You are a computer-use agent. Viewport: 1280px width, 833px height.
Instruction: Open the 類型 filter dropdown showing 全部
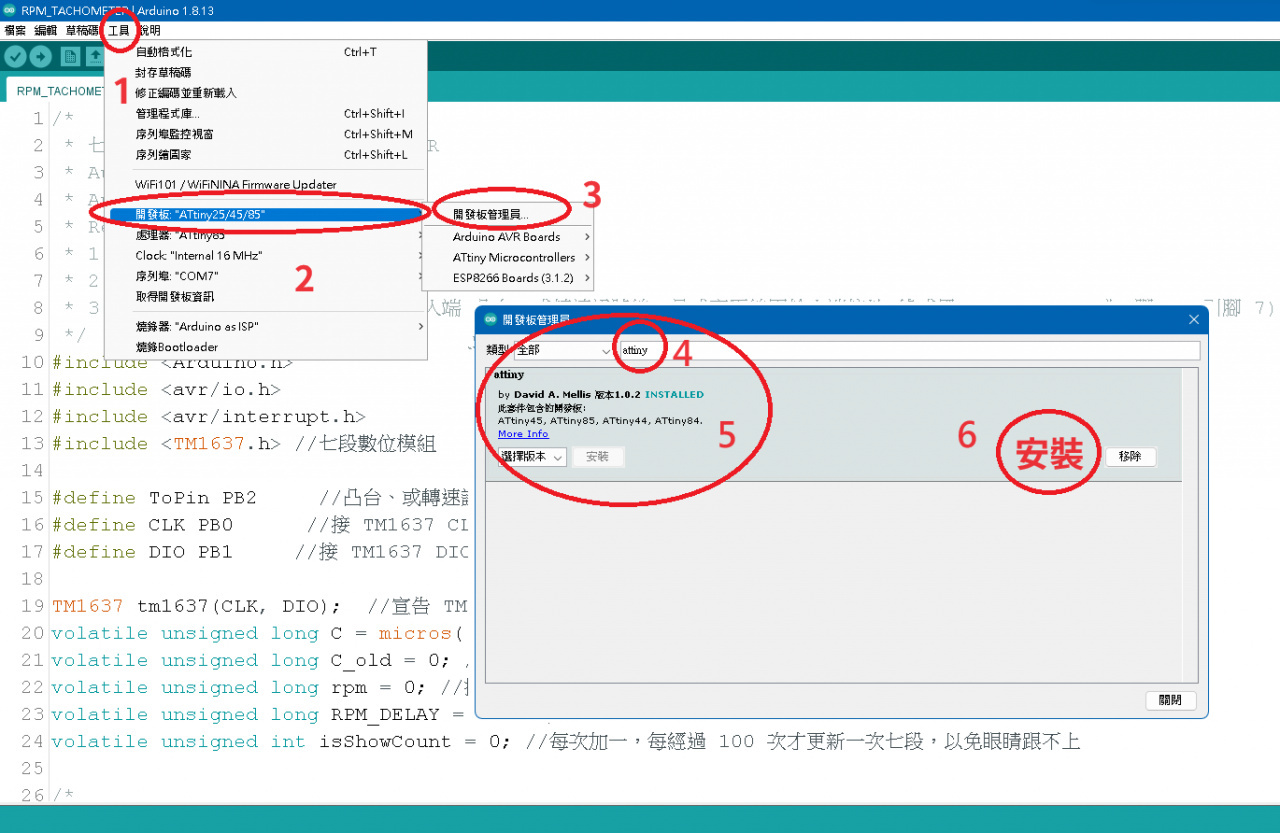coord(560,350)
